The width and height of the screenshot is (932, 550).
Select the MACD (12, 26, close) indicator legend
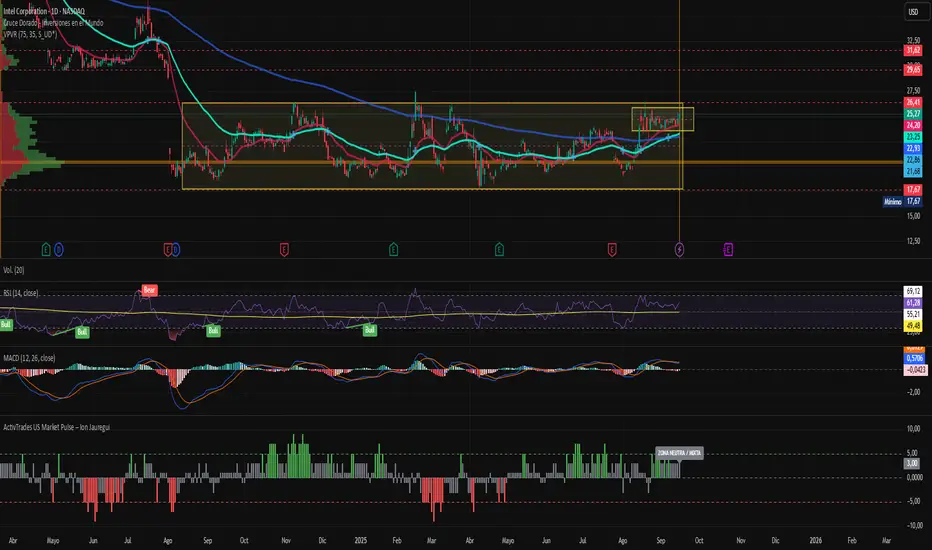click(29, 358)
